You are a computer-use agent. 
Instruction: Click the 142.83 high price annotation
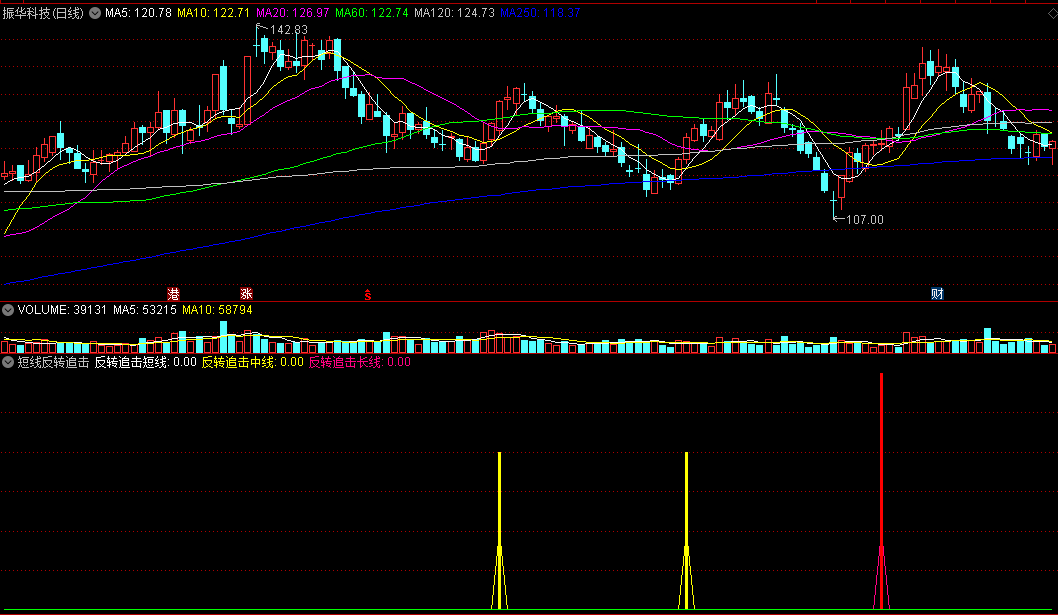coord(288,30)
